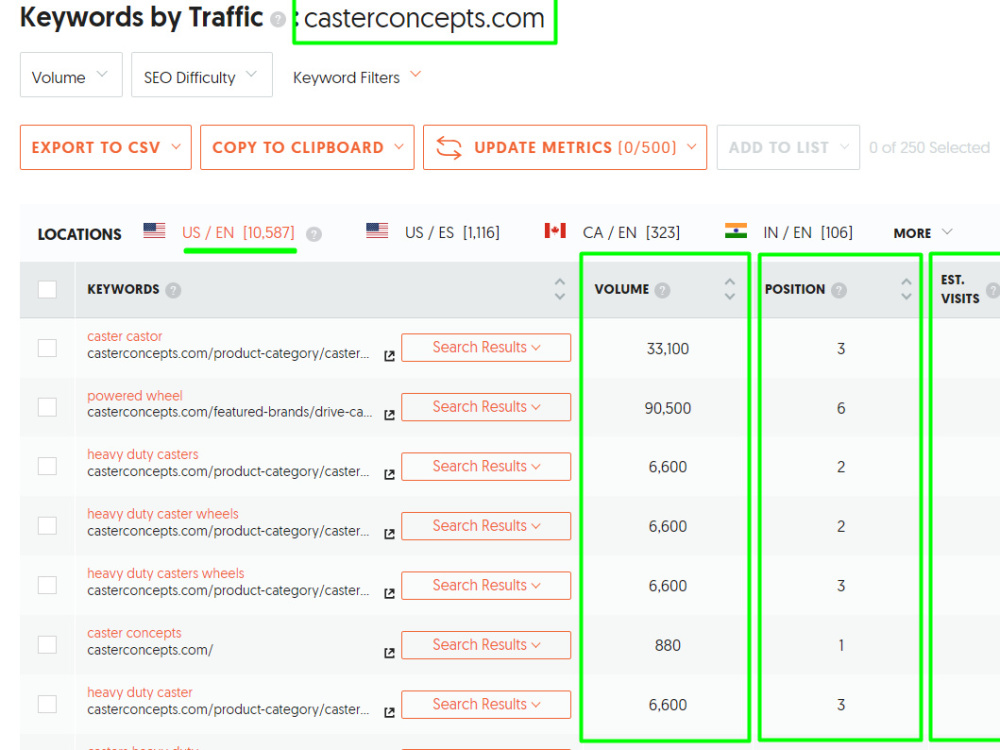
Task: Check the box for caster concepts keyword
Action: coord(47,645)
